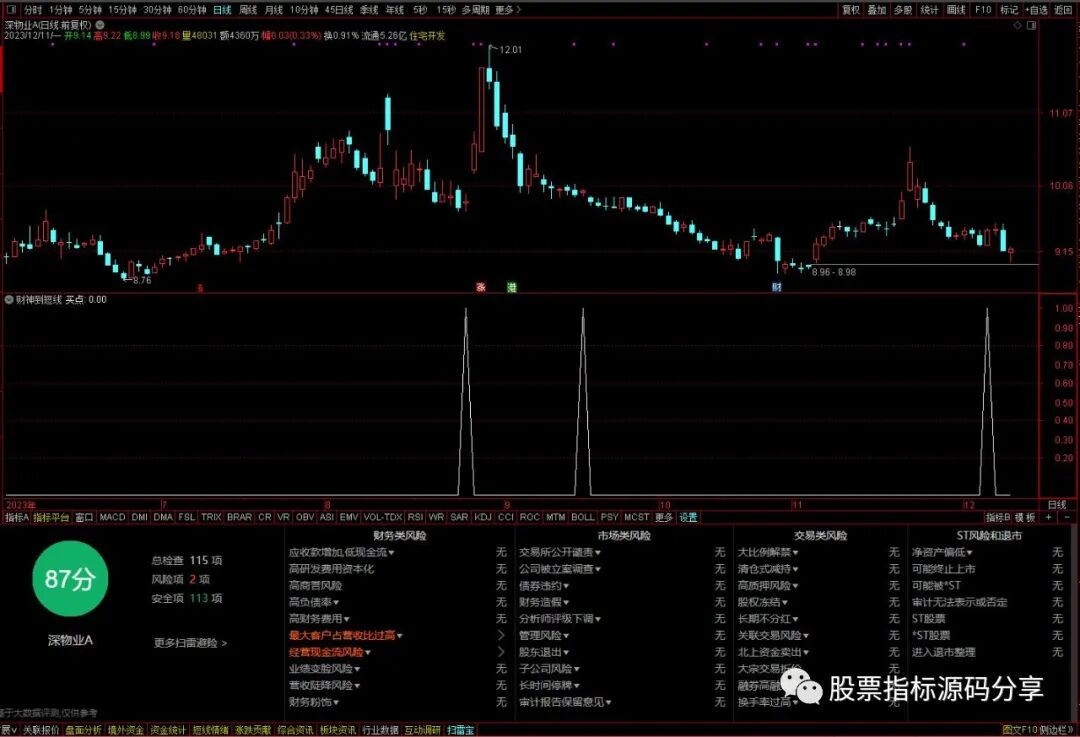Click the diamond marker icon in chart header

click(x=1018, y=25)
